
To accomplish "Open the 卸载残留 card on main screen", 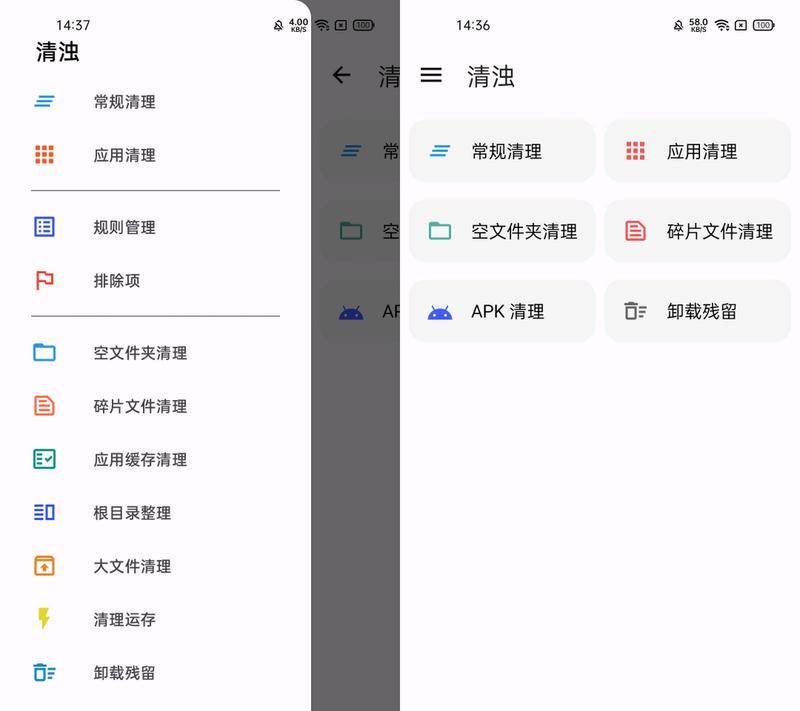I will pyautogui.click(x=697, y=311).
